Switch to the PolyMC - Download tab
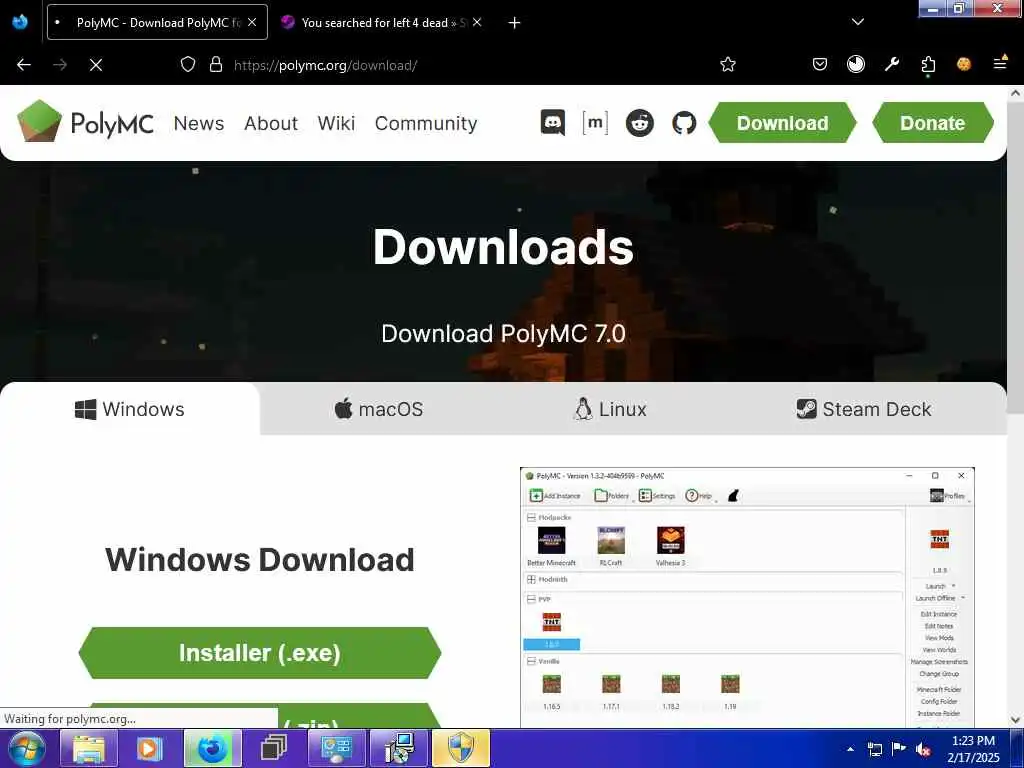Viewport: 1024px width, 768px height. coord(157,22)
